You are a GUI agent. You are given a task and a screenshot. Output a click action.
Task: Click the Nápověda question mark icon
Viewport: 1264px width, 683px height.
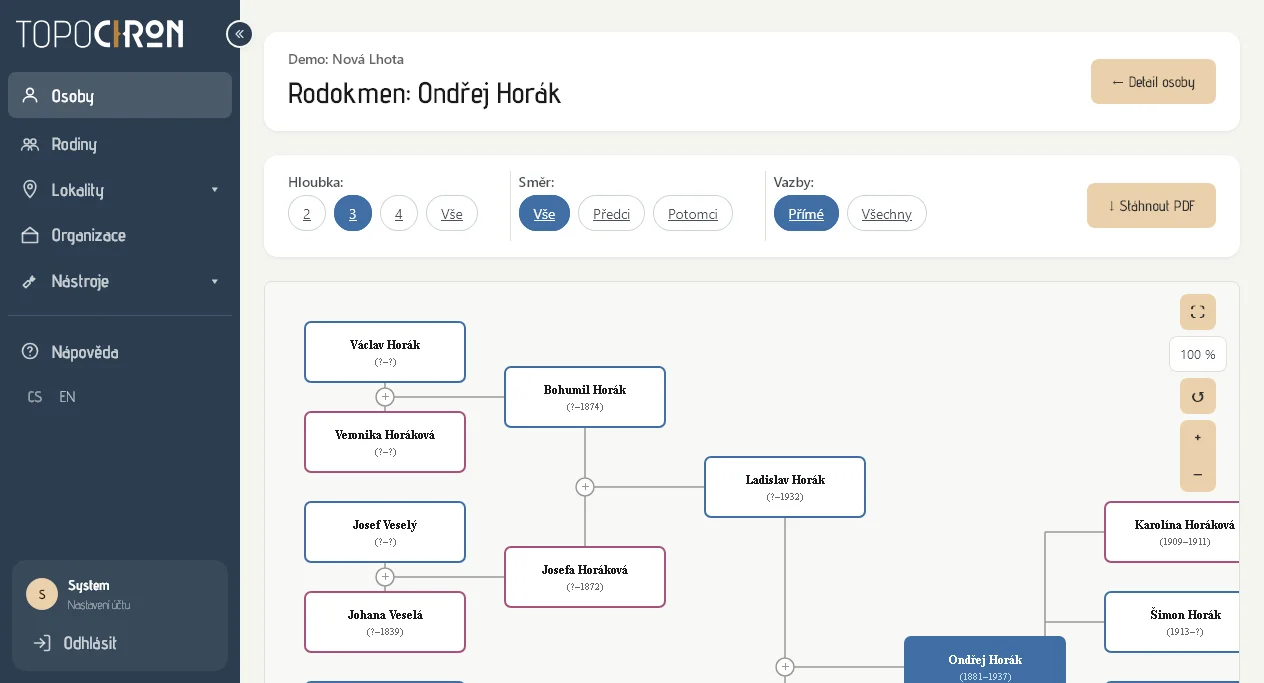coord(30,352)
